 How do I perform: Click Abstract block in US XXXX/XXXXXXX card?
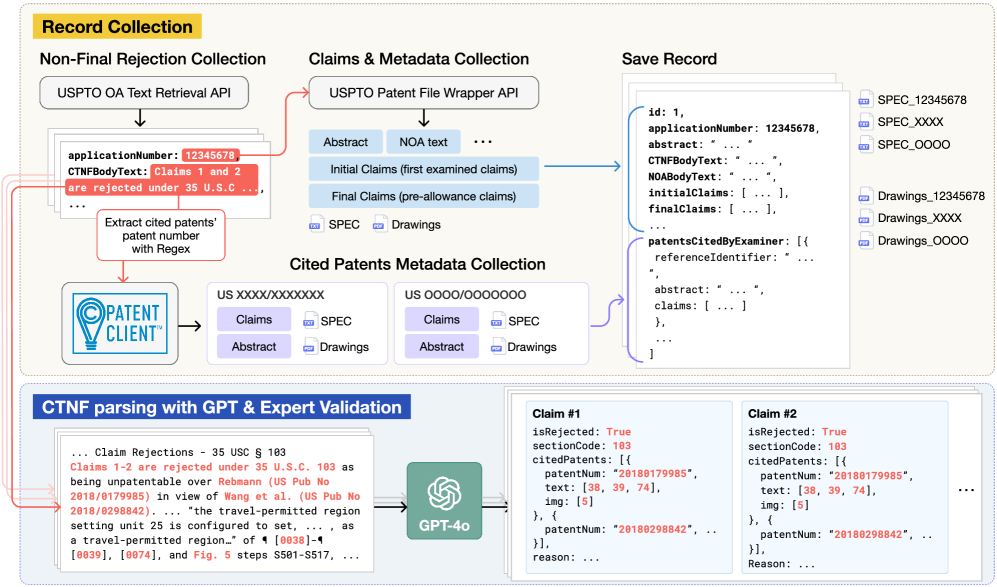[x=254, y=347]
